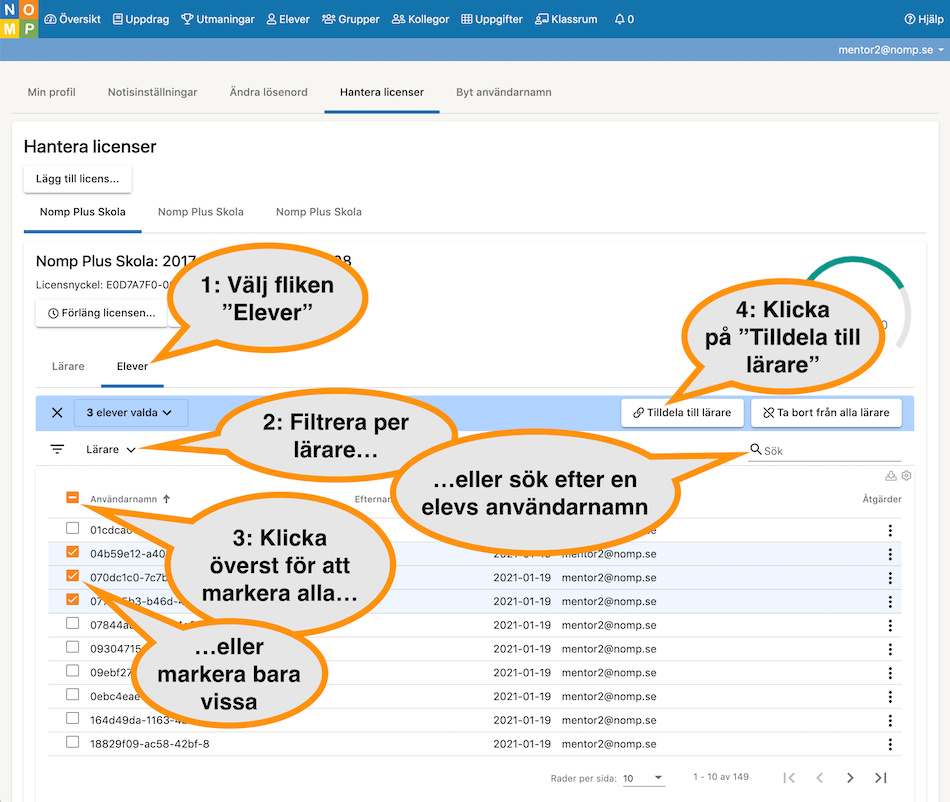Expand the "3 elever valda" dropdown

tap(130, 413)
